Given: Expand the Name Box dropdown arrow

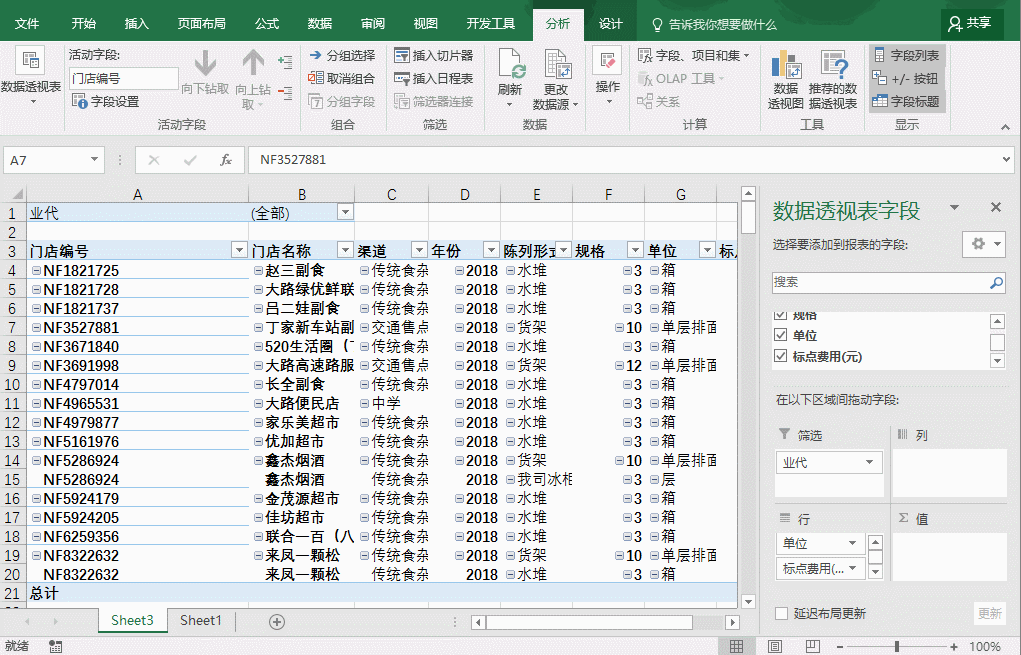Looking at the screenshot, I should (95, 160).
